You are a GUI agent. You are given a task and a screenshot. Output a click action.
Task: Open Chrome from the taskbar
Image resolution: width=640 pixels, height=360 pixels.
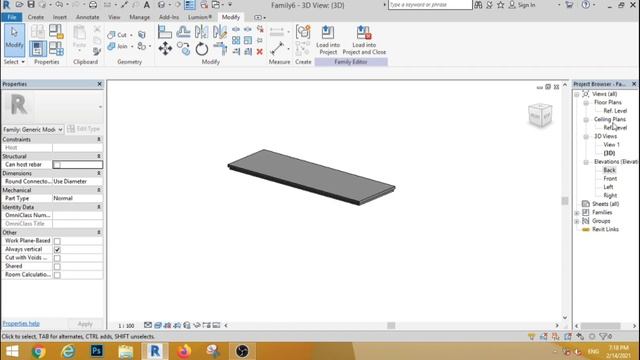tap(39, 351)
